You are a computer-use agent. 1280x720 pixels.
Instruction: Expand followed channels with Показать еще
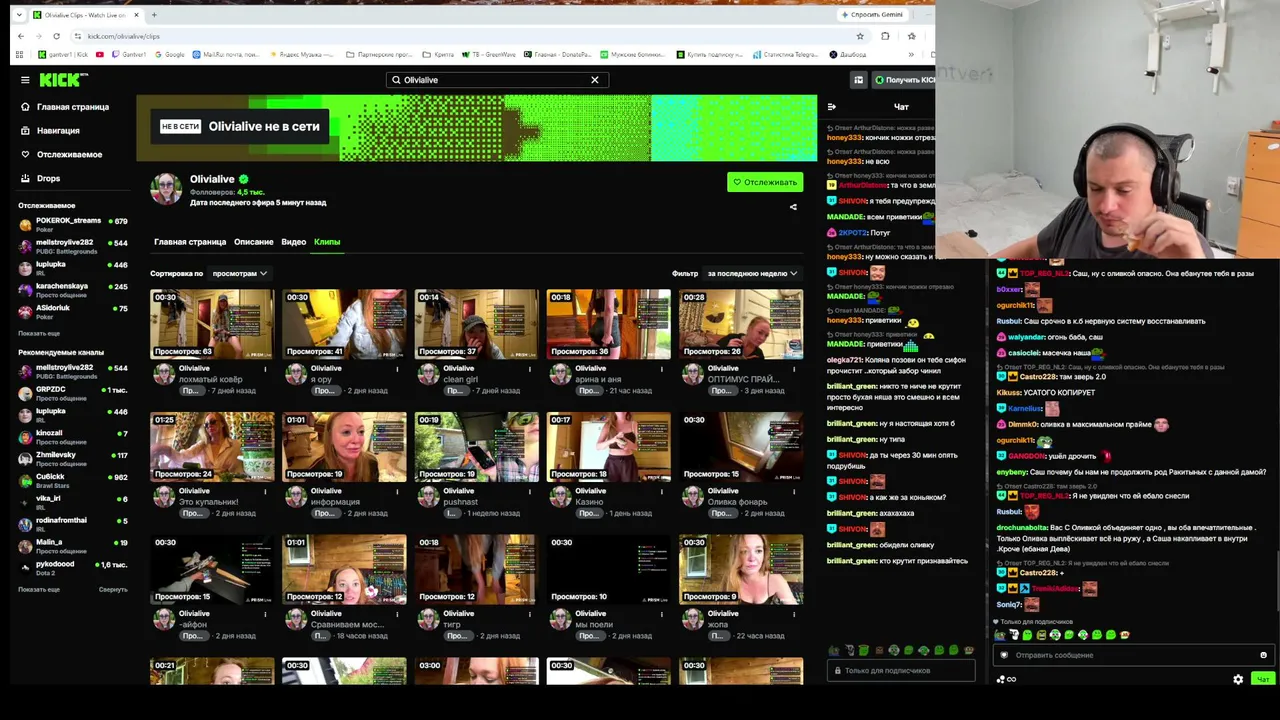[x=39, y=333]
